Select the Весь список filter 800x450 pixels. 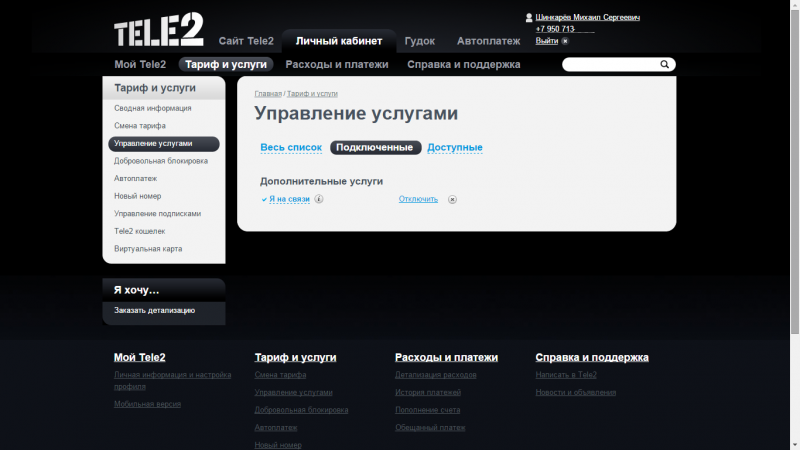click(291, 148)
